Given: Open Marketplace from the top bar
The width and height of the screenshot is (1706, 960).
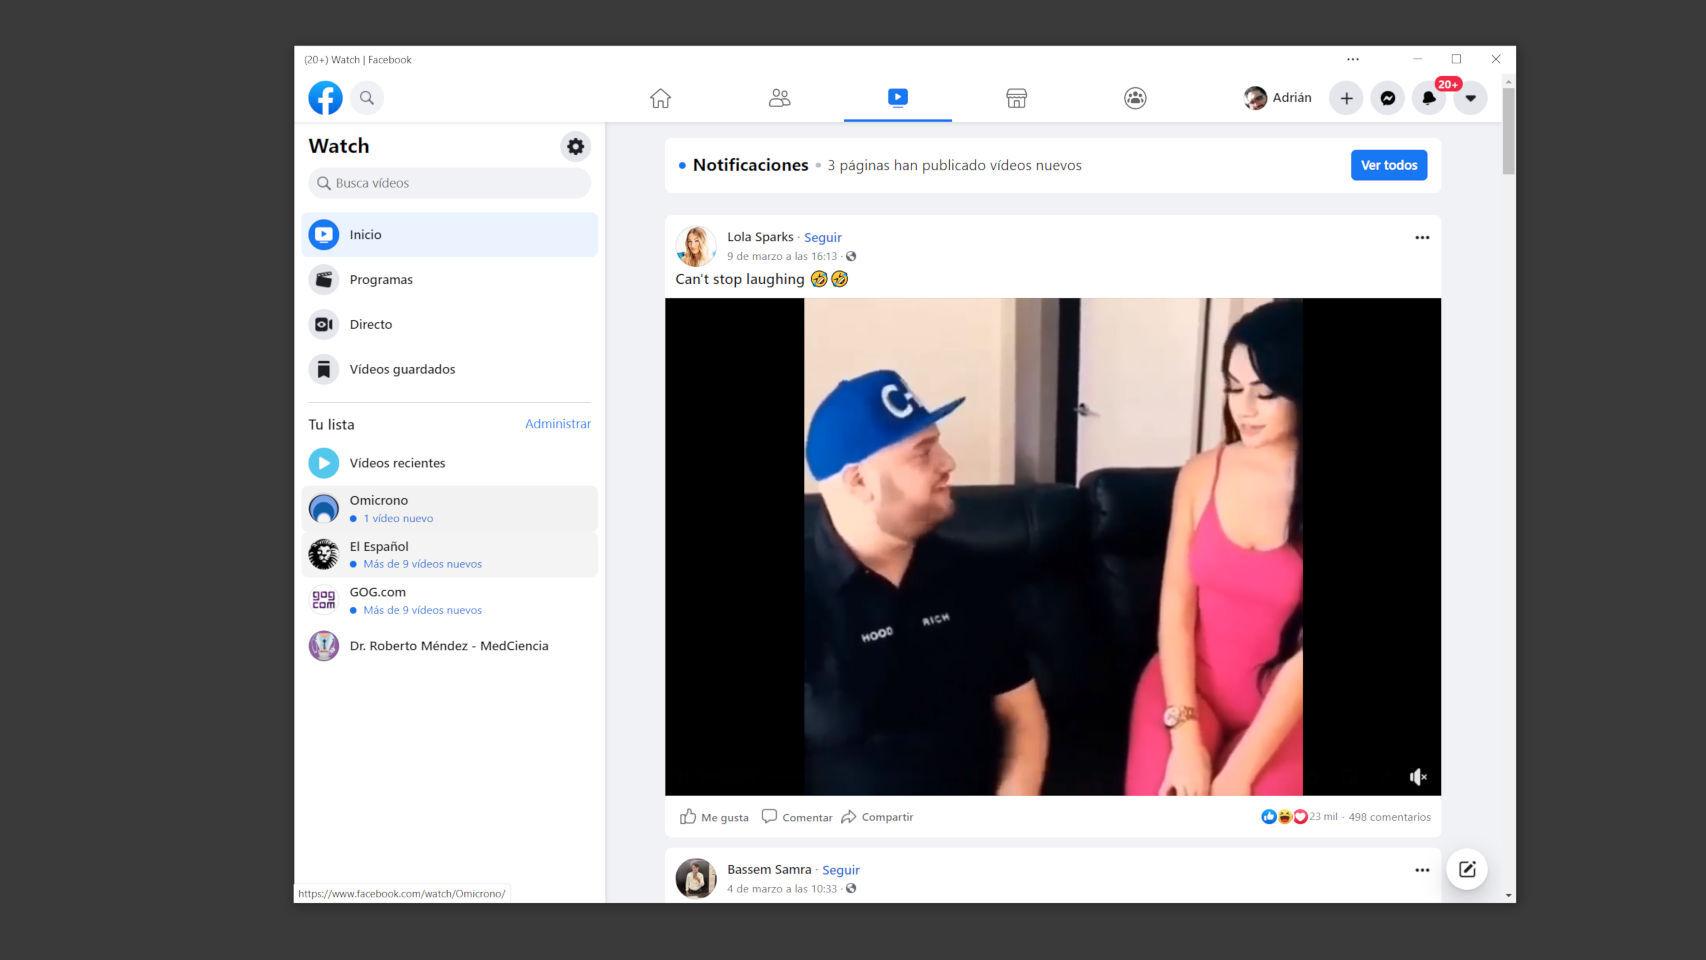Looking at the screenshot, I should click(1015, 98).
